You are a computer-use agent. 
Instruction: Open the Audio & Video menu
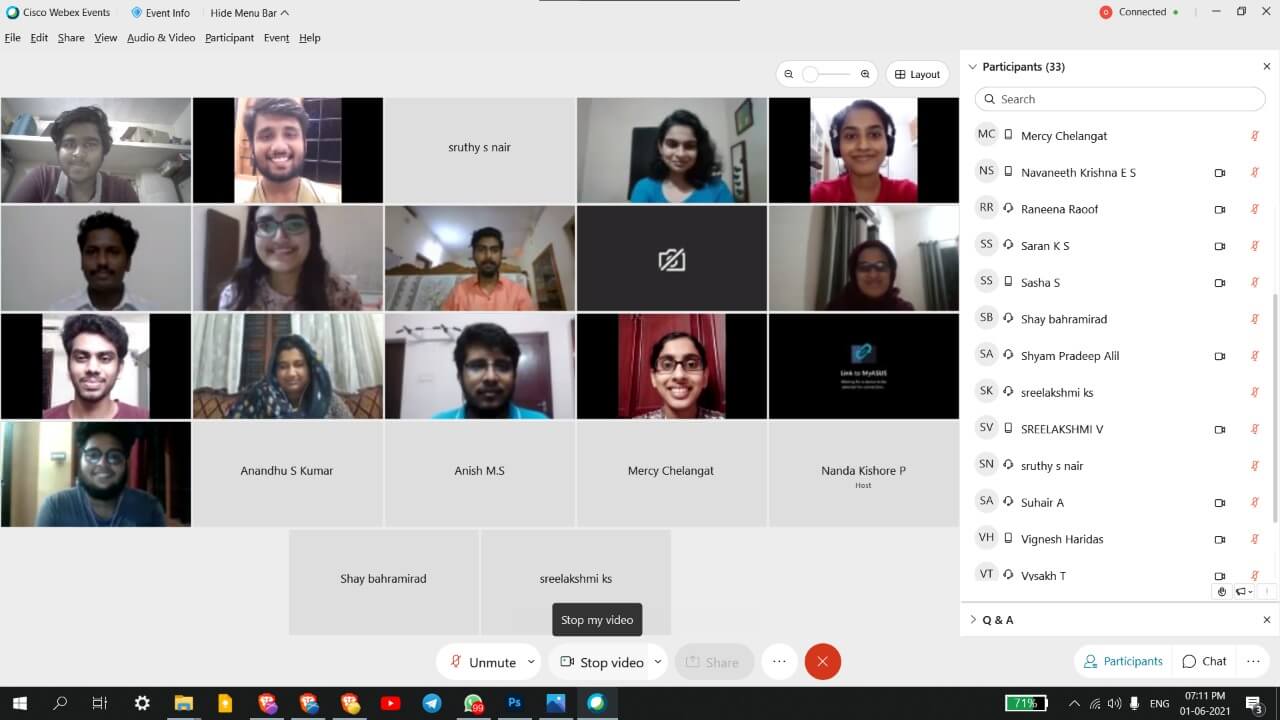pos(160,38)
